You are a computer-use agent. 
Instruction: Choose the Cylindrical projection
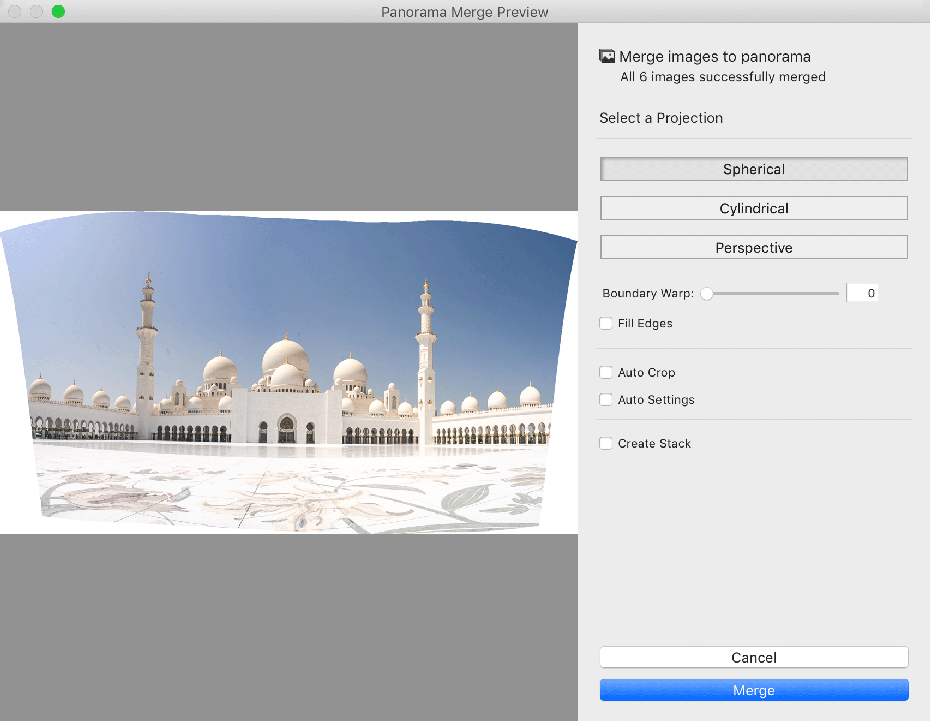(753, 207)
